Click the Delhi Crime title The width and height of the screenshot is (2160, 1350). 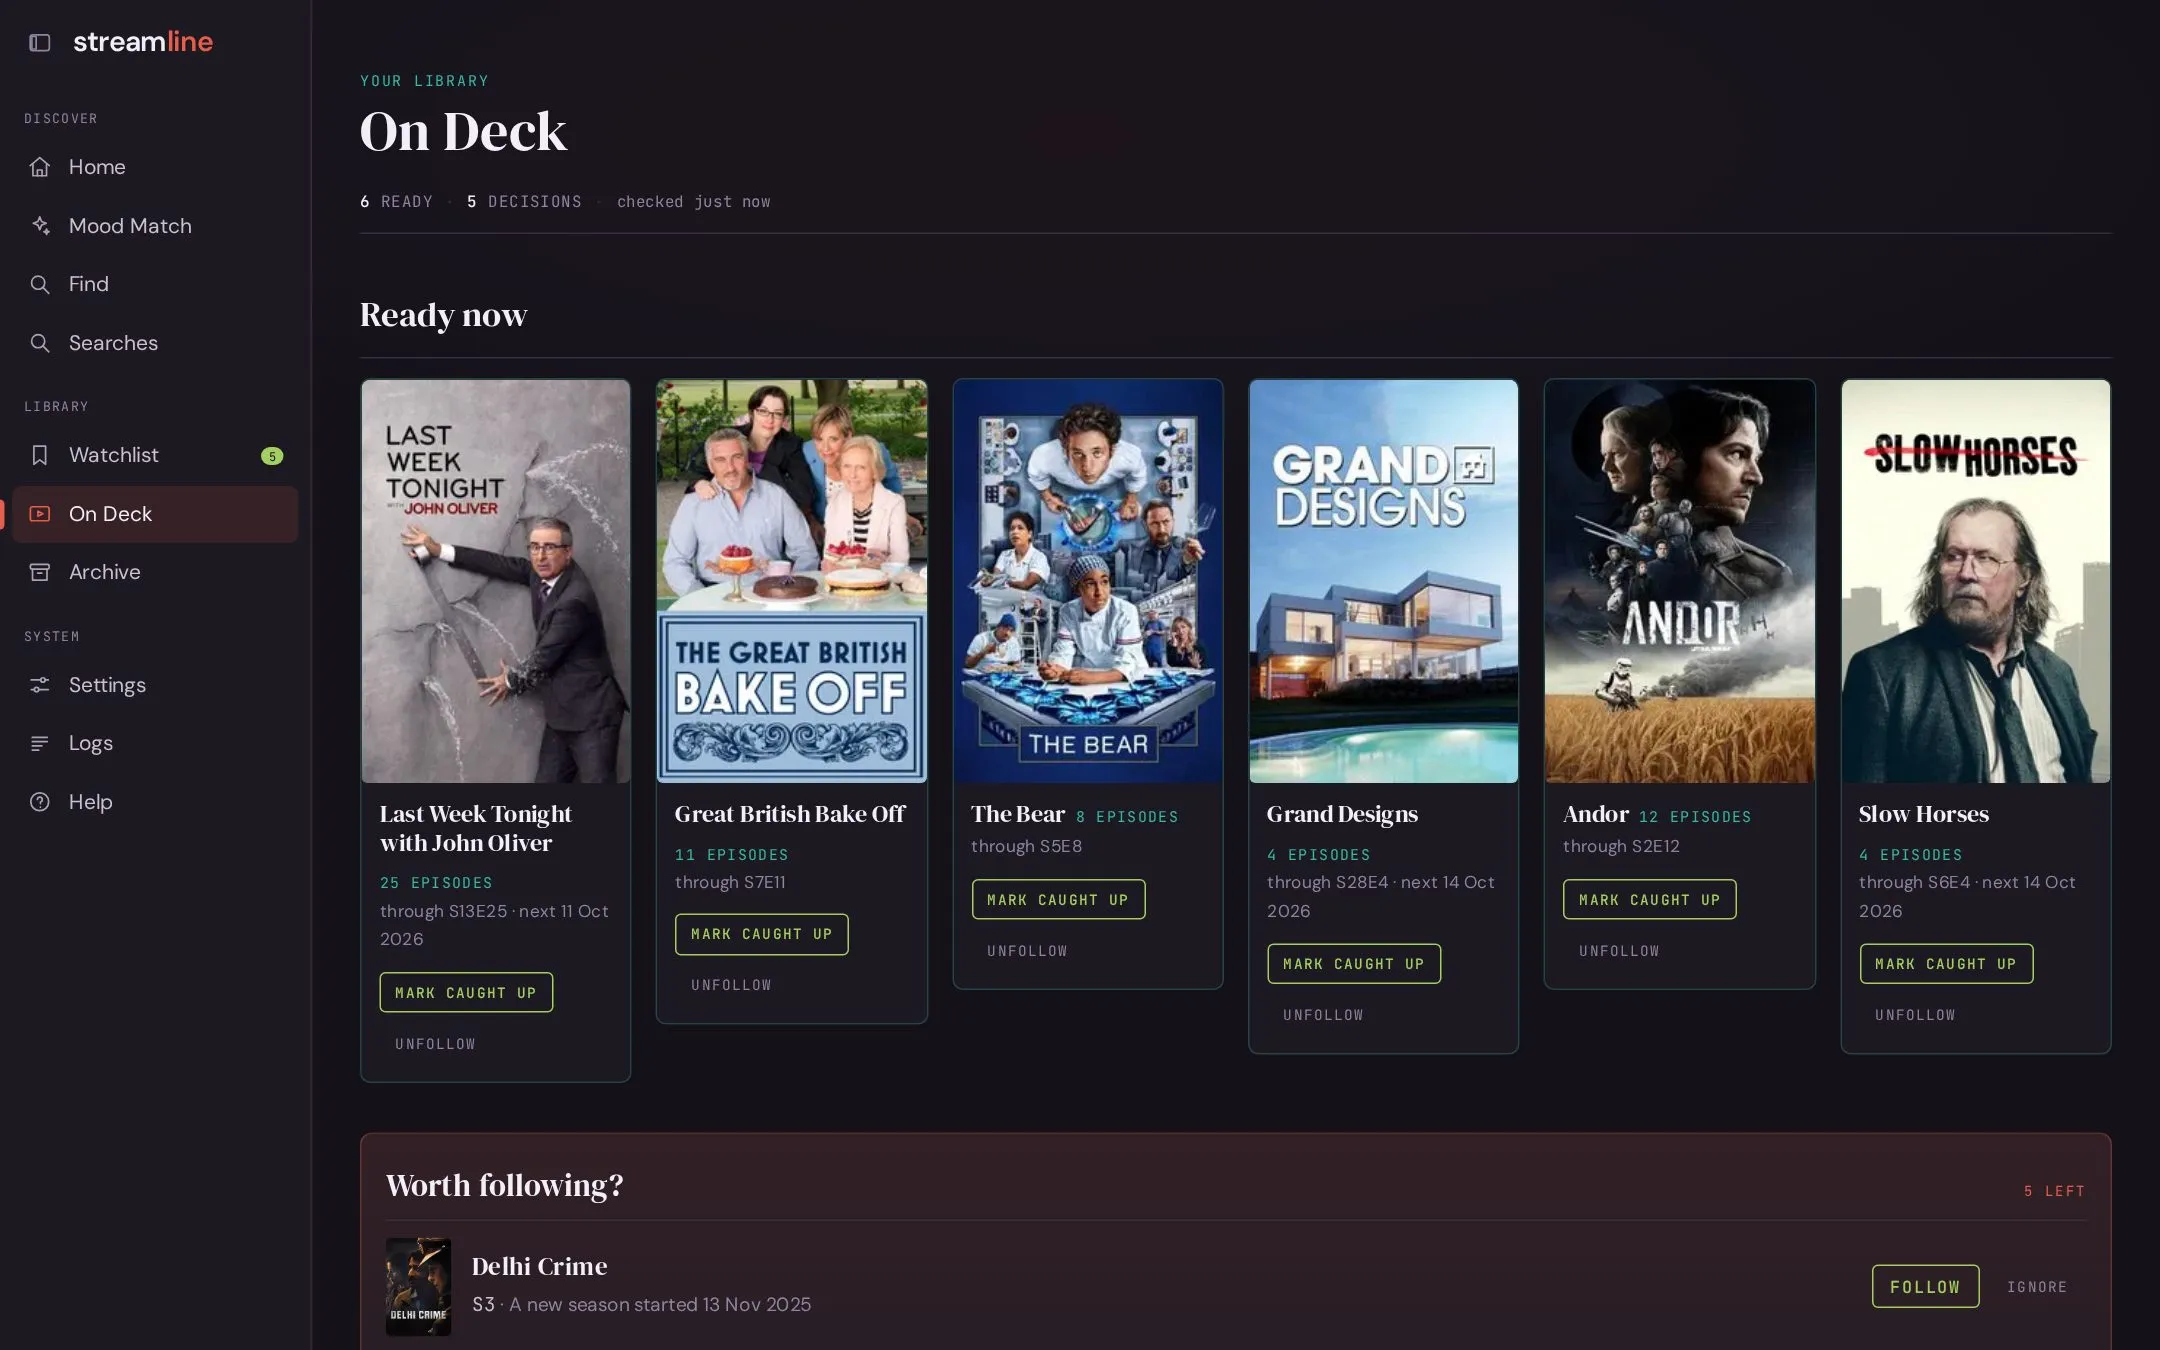tap(539, 1267)
